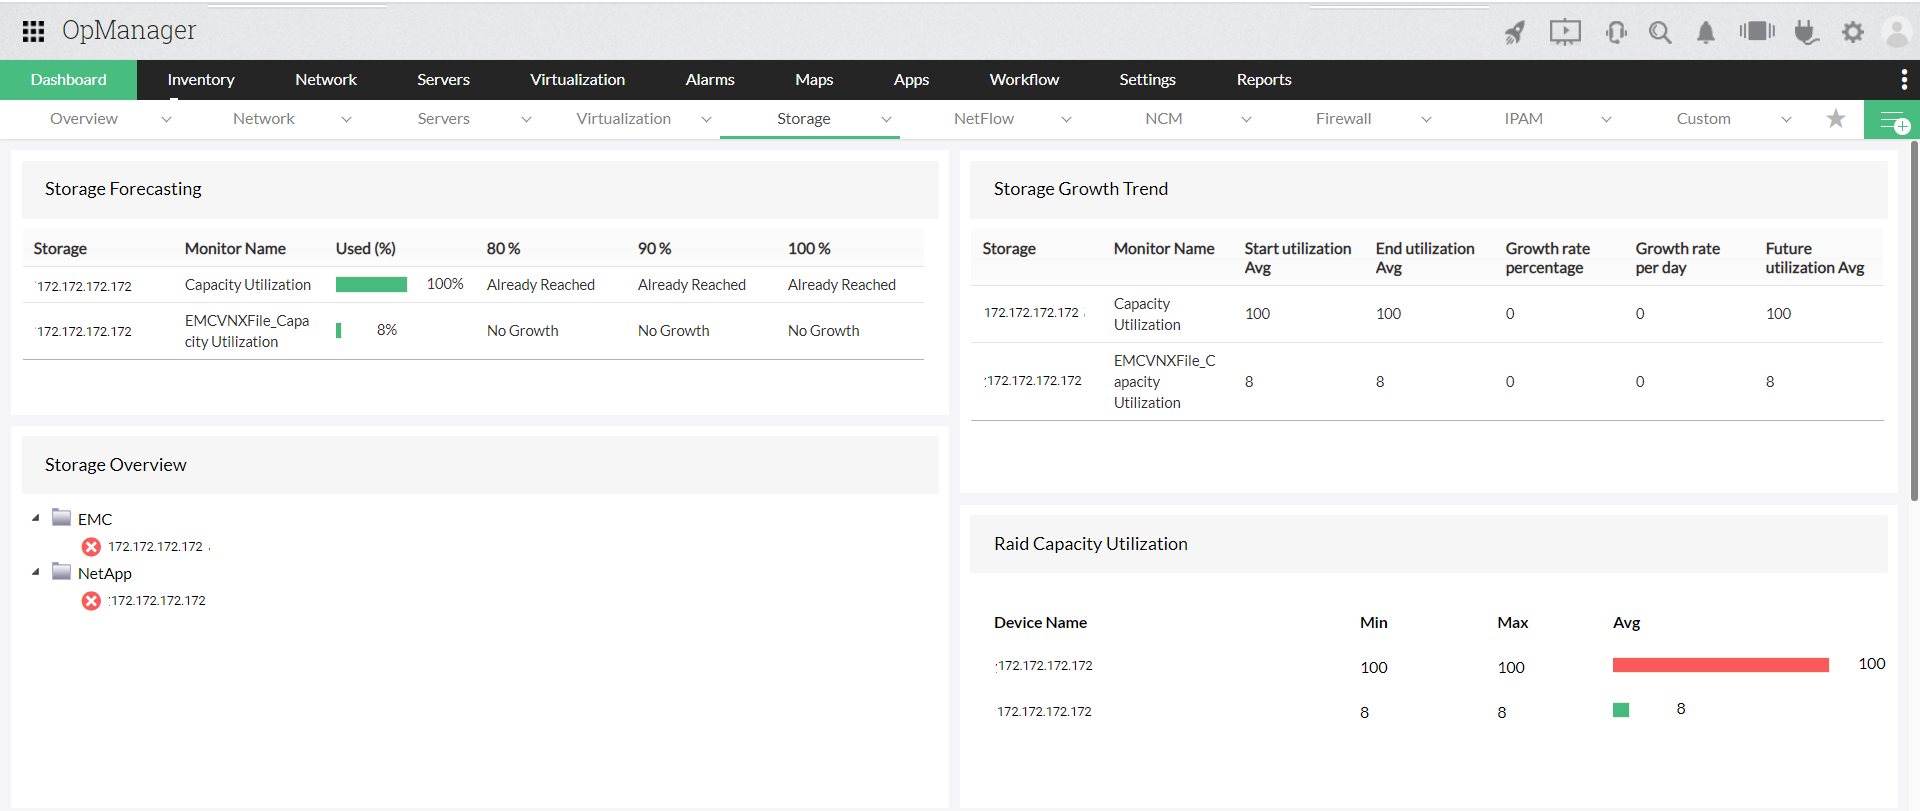Click the plug integrations icon
The width and height of the screenshot is (1920, 811).
point(1805,33)
